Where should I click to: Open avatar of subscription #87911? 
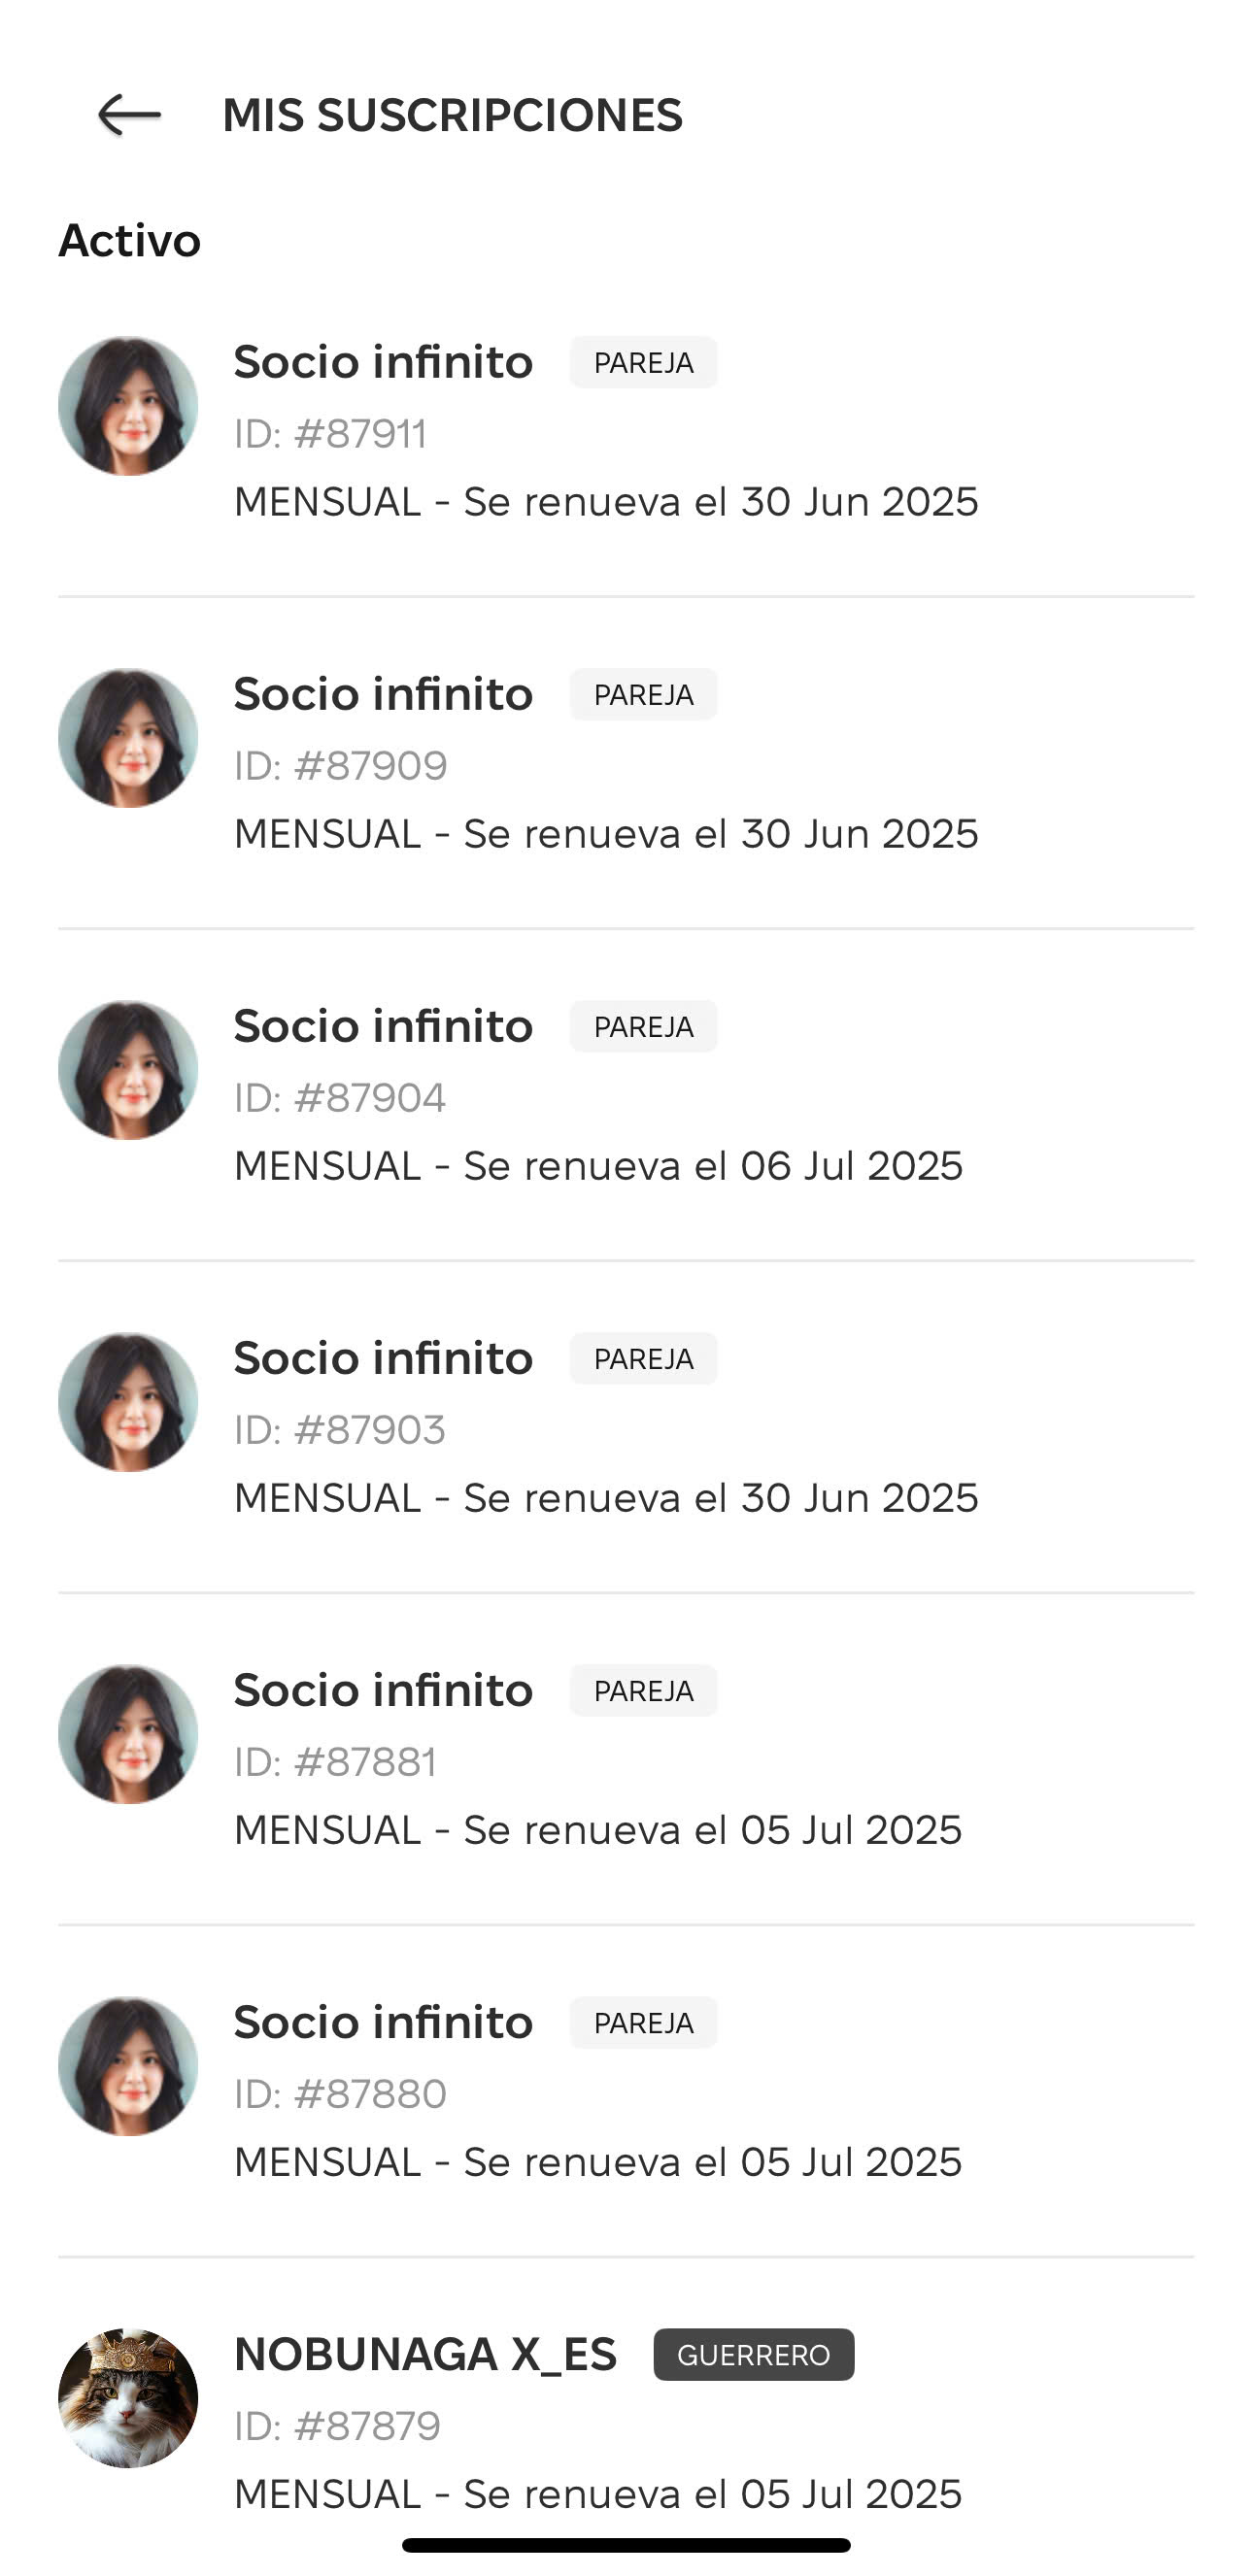(x=128, y=406)
